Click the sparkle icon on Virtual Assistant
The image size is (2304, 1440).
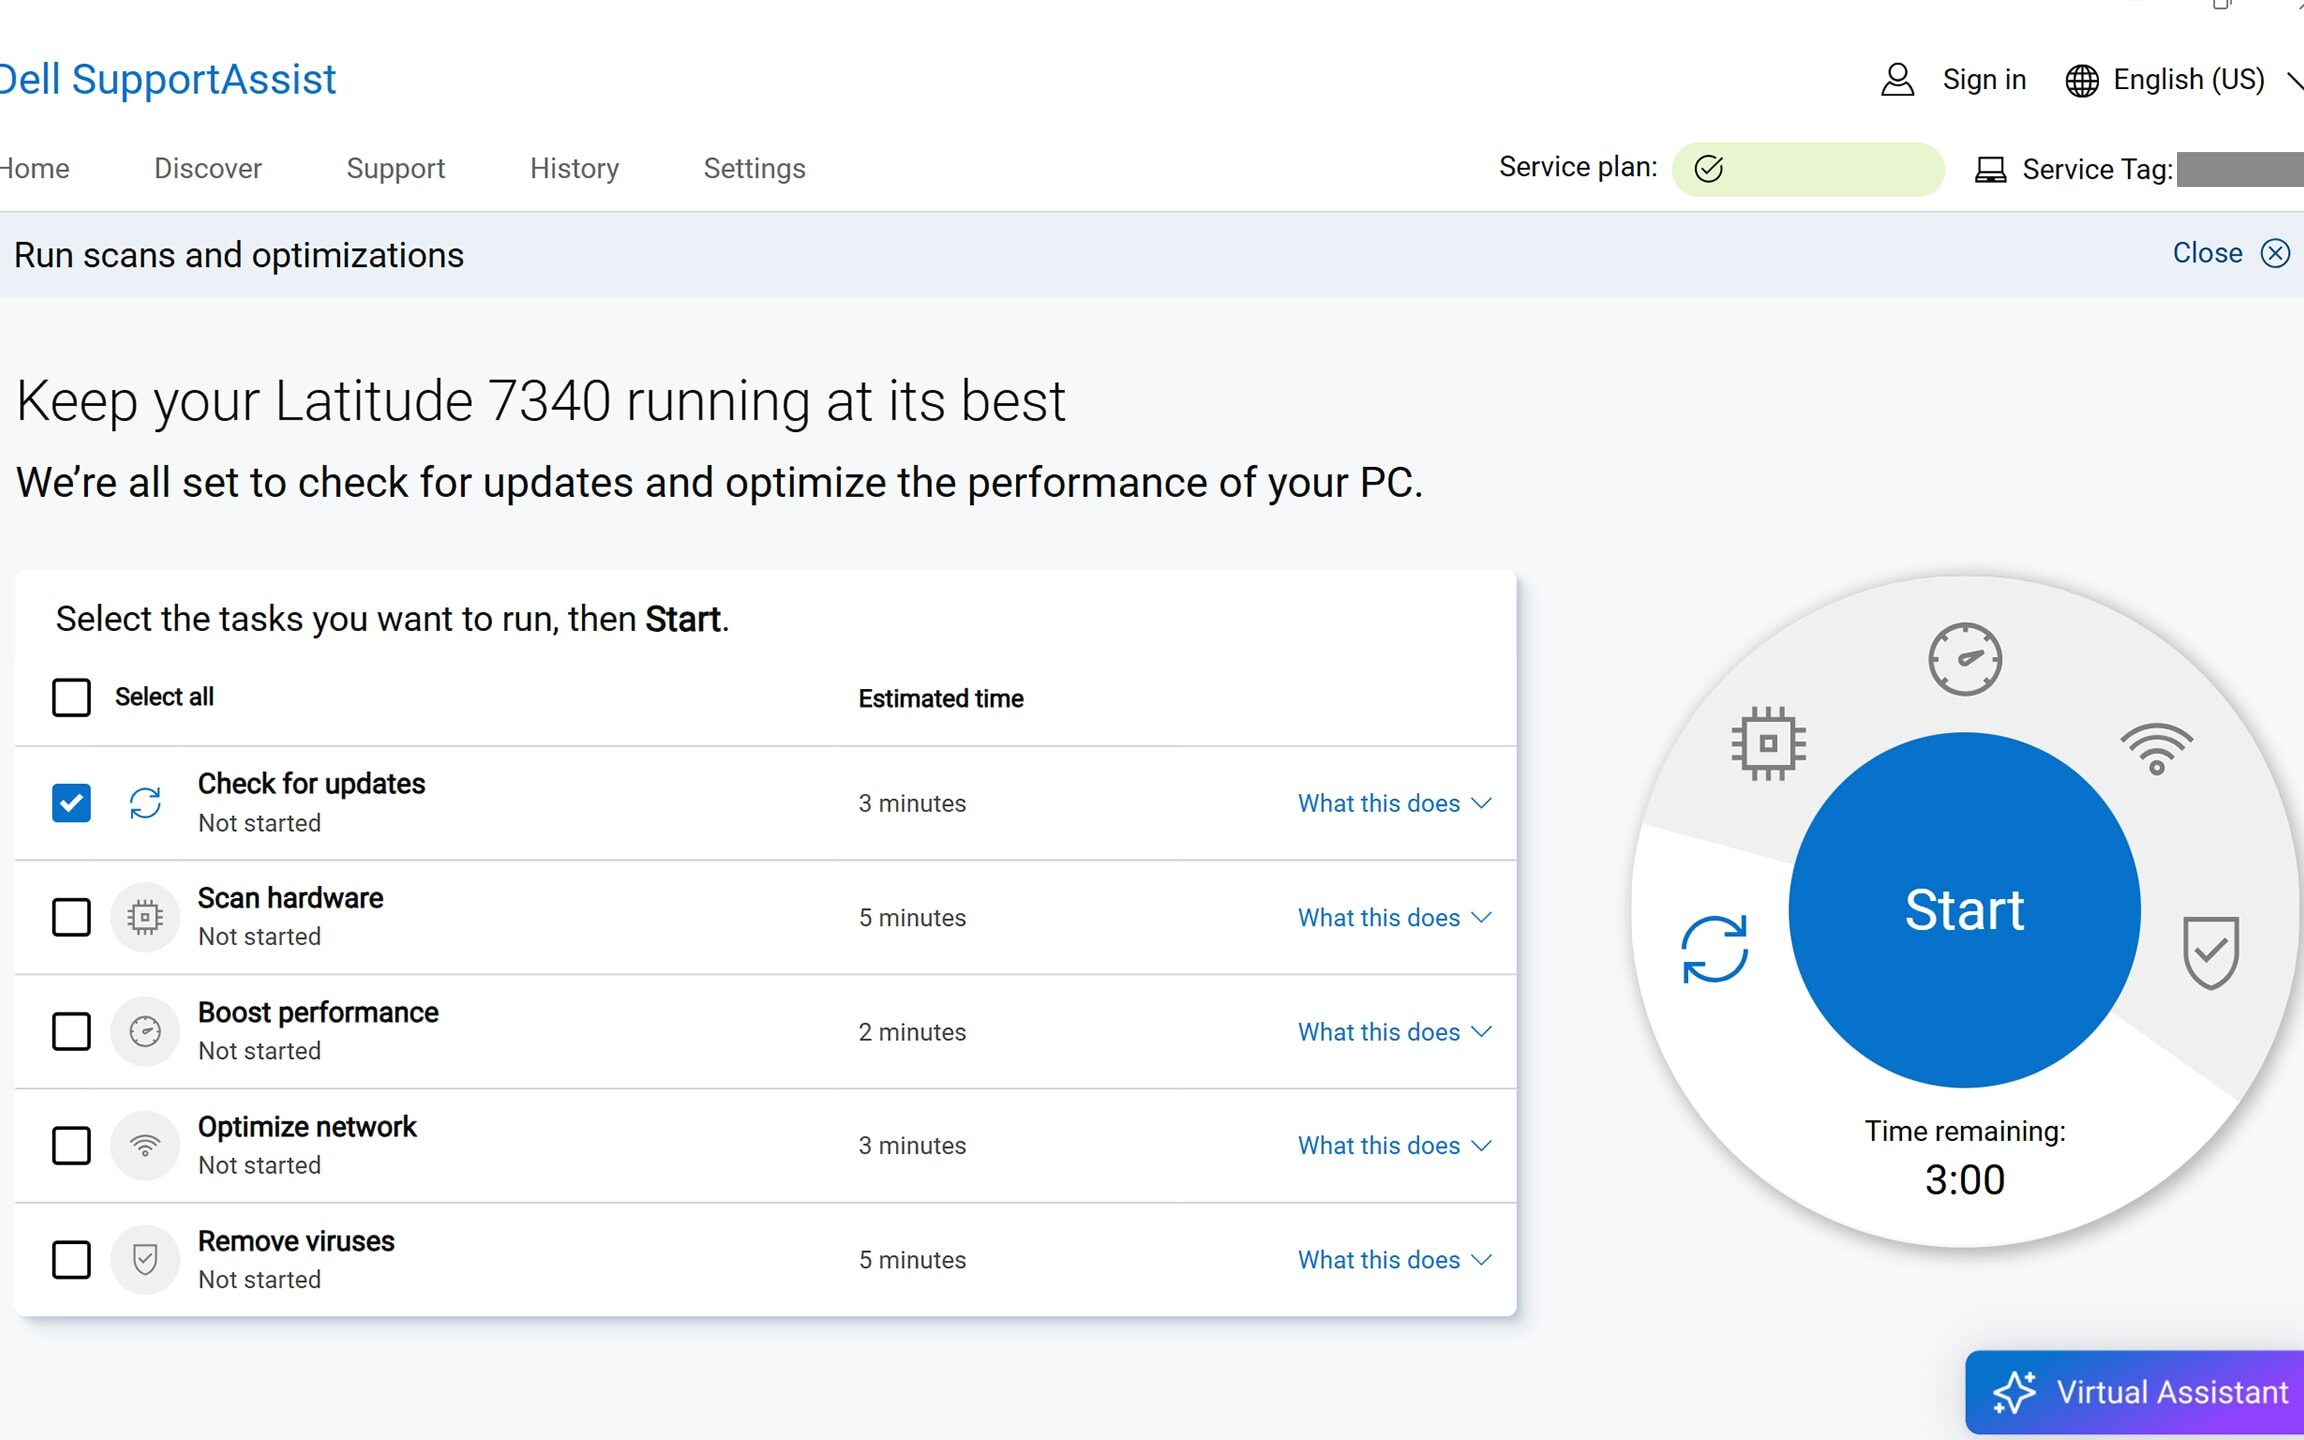[x=2013, y=1393]
